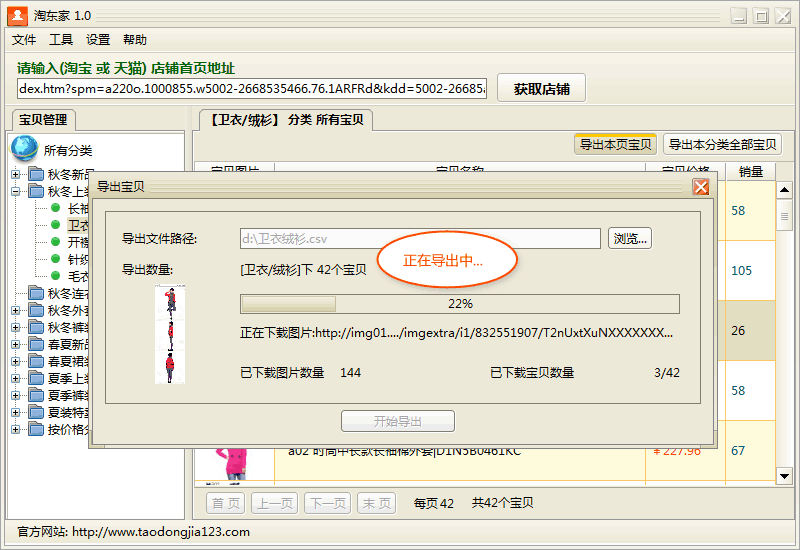800x550 pixels.
Task: Click green dot beside 毛衣 subcategory
Action: coord(56,276)
